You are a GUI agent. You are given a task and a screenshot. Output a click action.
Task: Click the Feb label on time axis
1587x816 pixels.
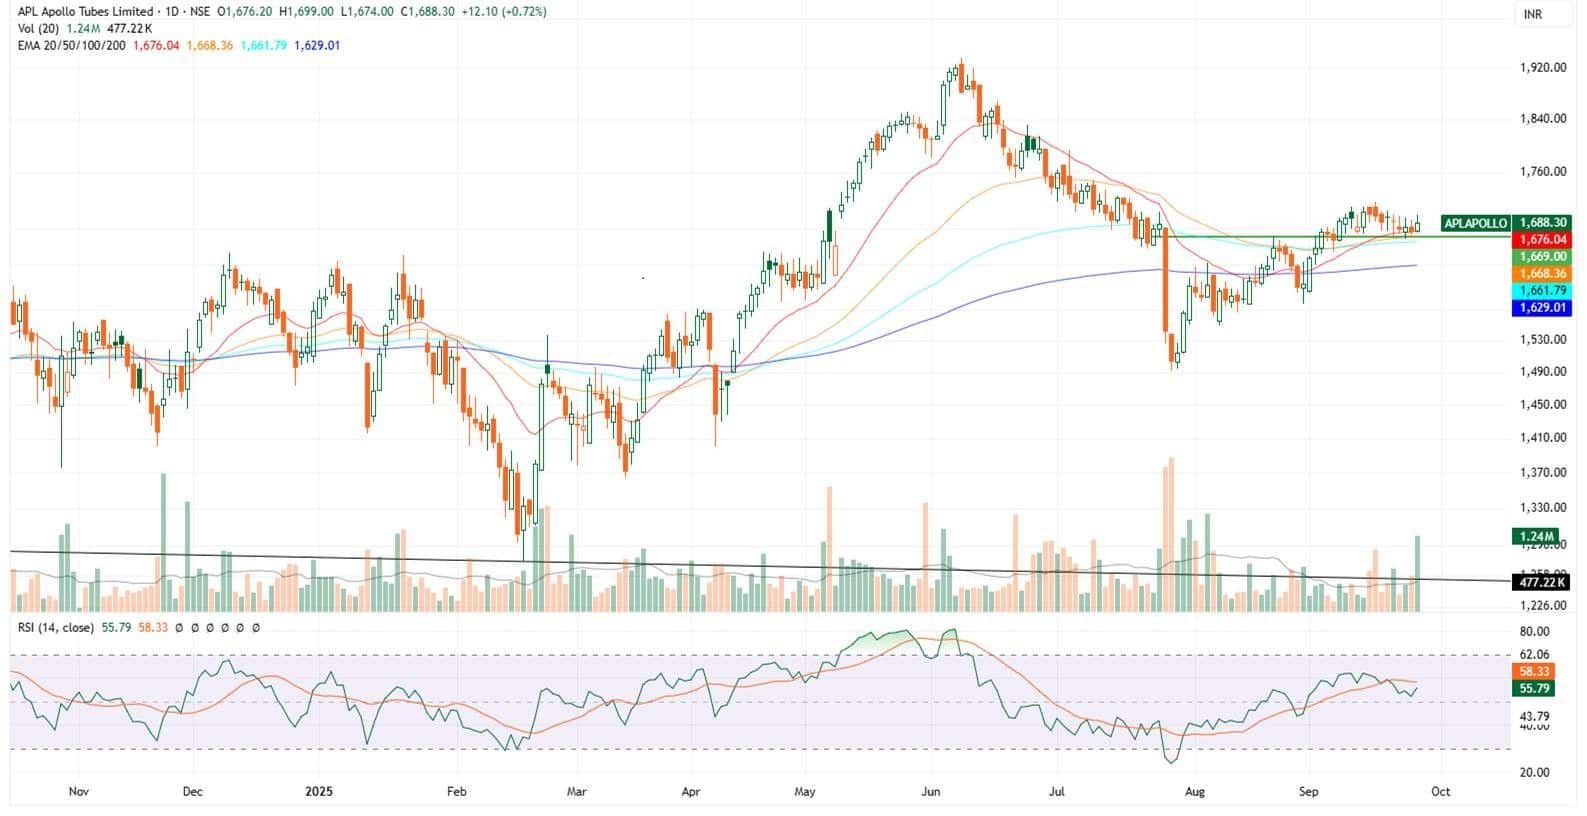456,792
